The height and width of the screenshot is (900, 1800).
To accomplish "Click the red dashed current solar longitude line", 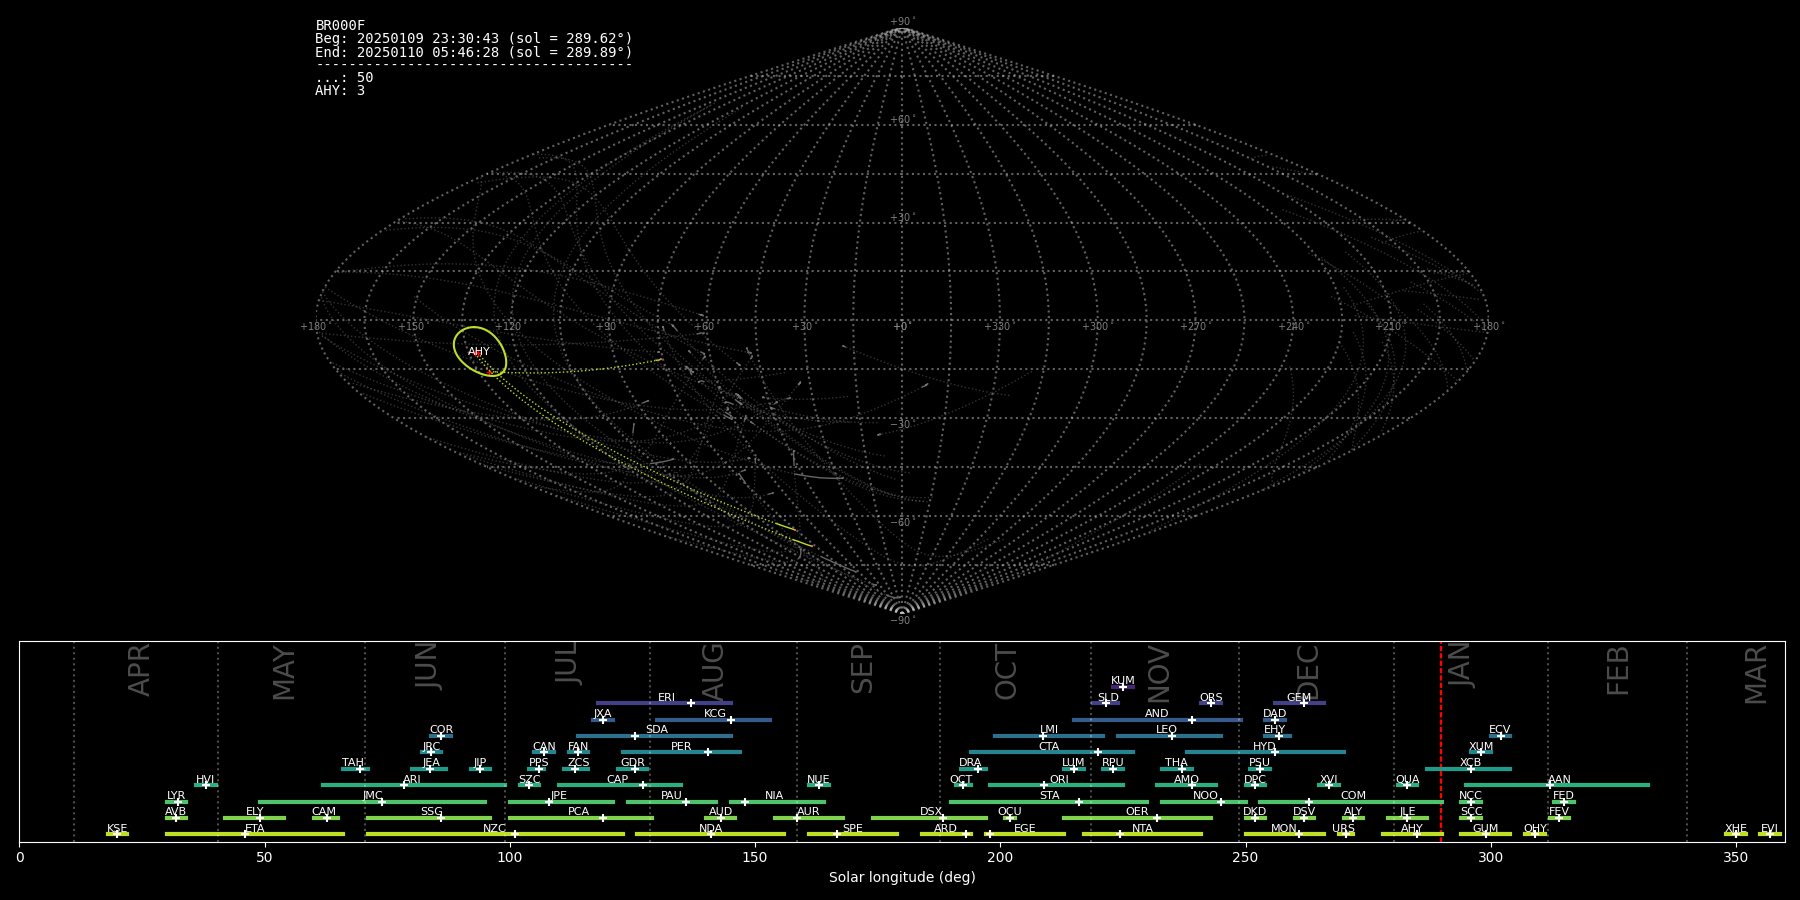I will [x=1441, y=741].
